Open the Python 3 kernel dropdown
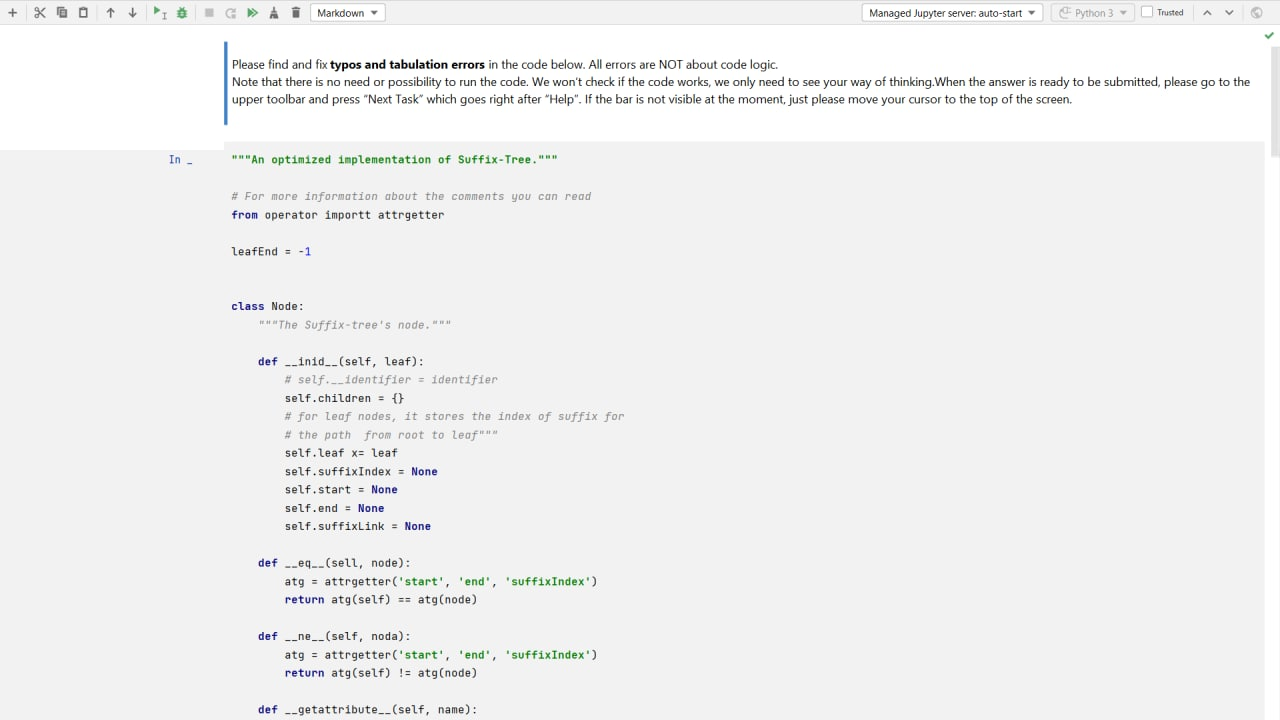The image size is (1280, 720). (x=1093, y=13)
